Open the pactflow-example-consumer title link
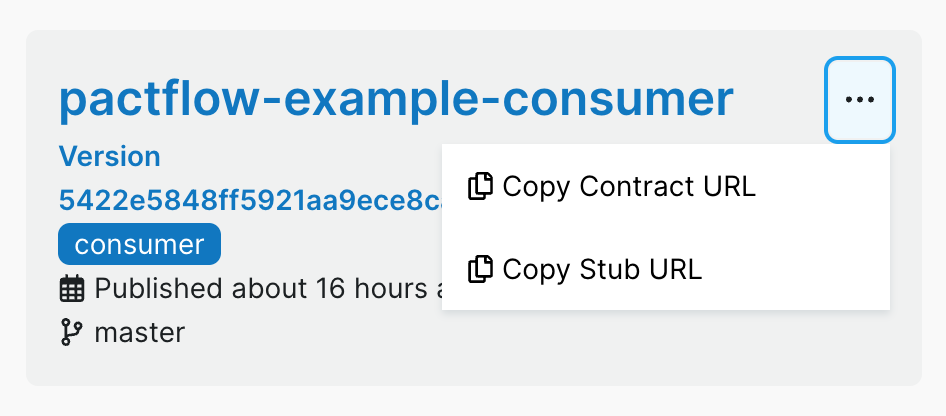Image resolution: width=946 pixels, height=416 pixels. pyautogui.click(x=396, y=99)
